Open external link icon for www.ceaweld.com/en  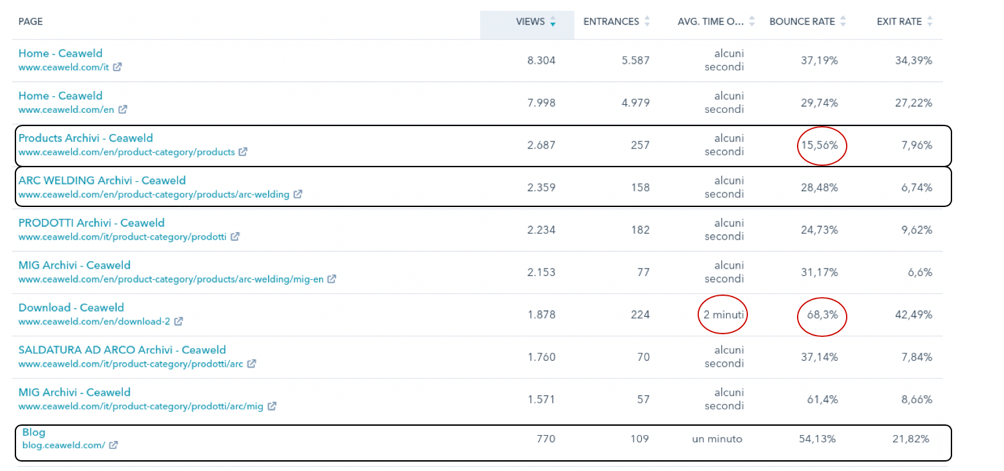[x=123, y=109]
